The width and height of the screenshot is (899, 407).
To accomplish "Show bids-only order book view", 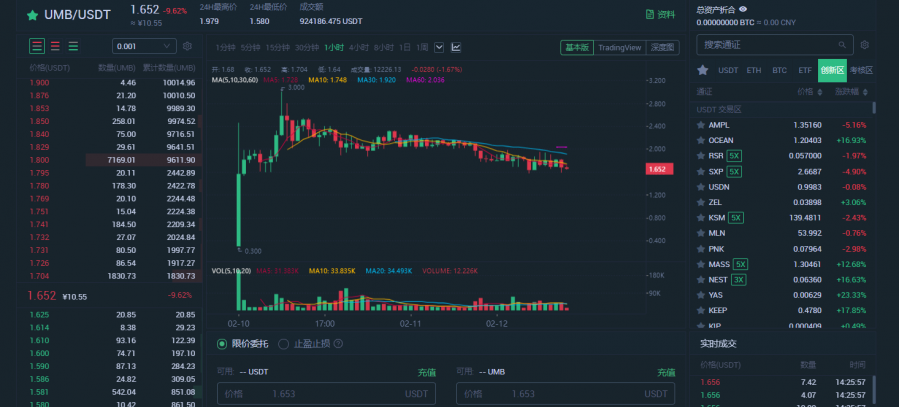I will [x=73, y=46].
